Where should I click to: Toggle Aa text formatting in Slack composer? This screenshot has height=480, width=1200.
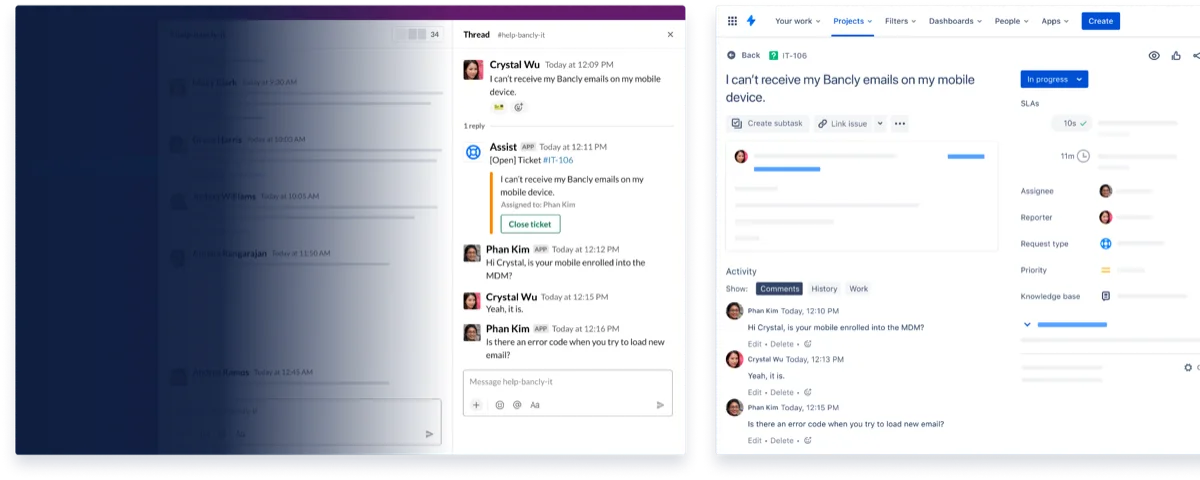pos(535,405)
